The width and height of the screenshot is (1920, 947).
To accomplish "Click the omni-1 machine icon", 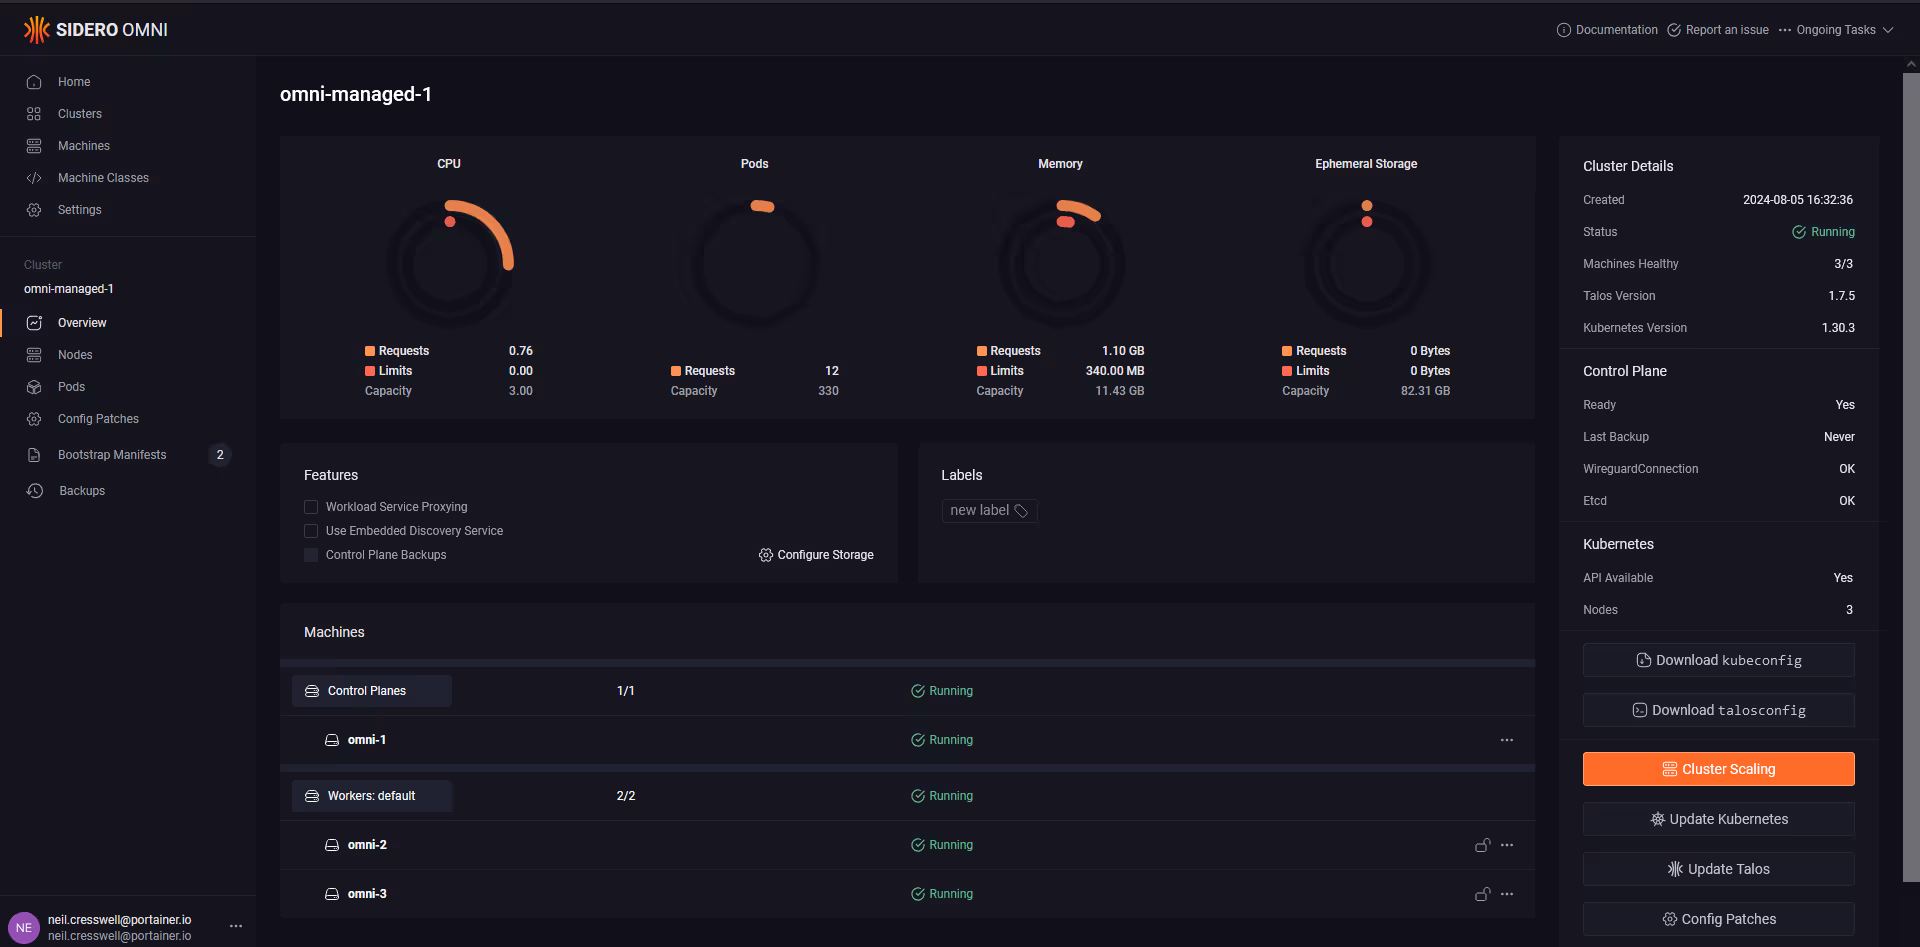I will (x=332, y=740).
